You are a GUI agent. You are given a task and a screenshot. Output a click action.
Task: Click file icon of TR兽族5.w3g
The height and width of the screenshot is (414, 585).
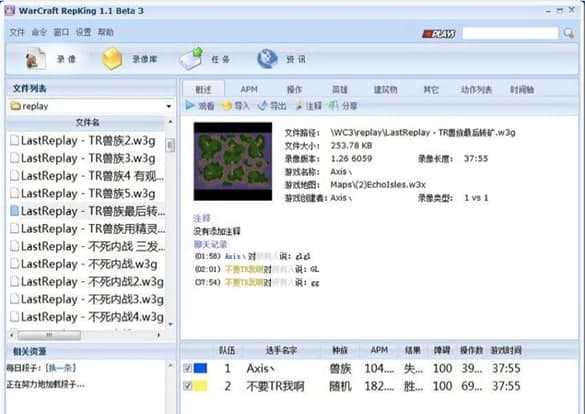click(x=14, y=193)
